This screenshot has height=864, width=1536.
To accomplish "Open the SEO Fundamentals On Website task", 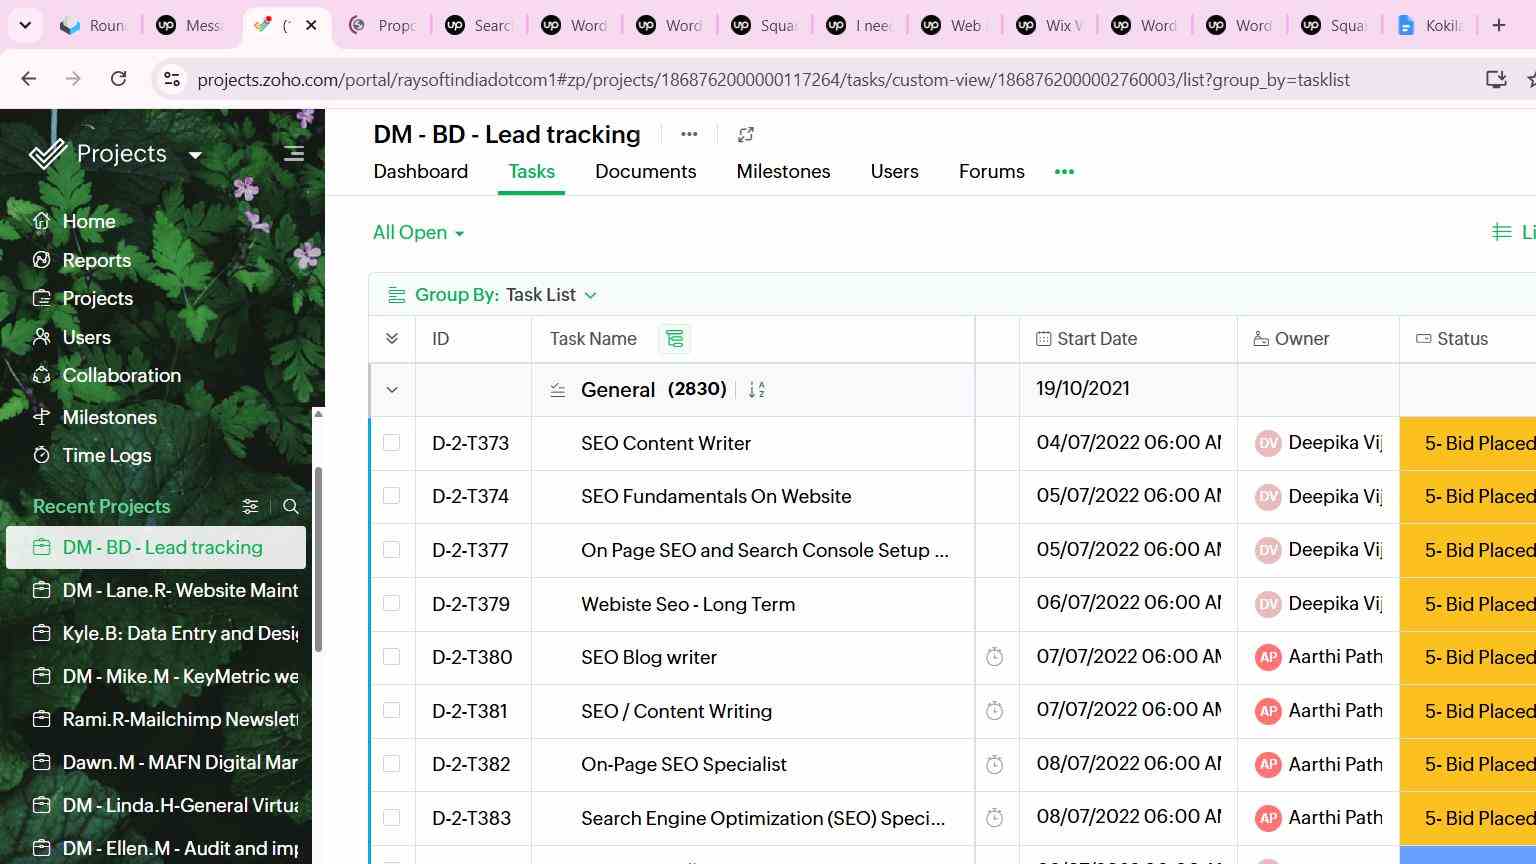I will tap(716, 497).
